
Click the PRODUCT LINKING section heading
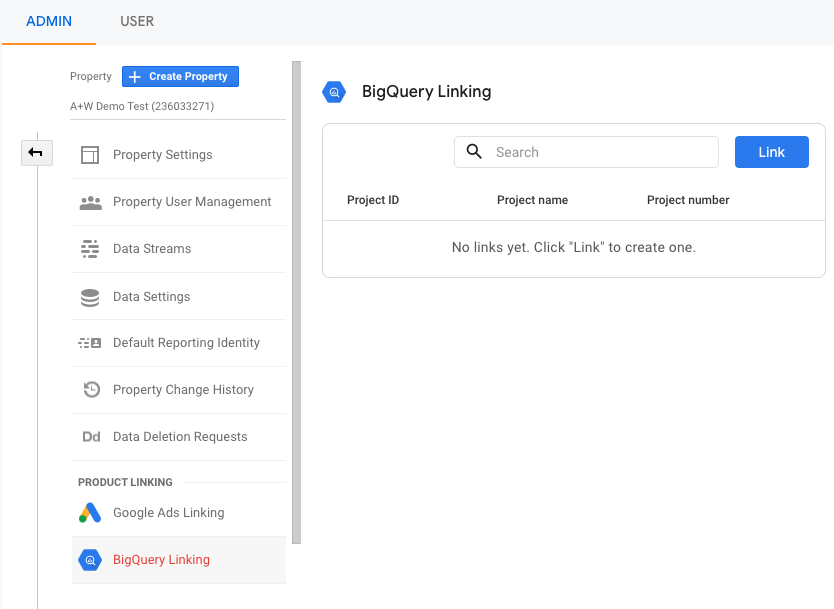[126, 482]
